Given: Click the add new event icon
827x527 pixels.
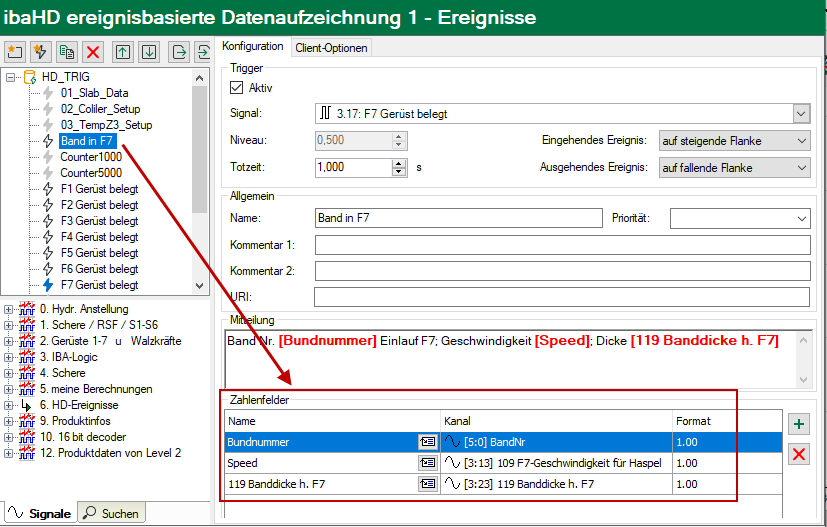Looking at the screenshot, I should (41, 51).
